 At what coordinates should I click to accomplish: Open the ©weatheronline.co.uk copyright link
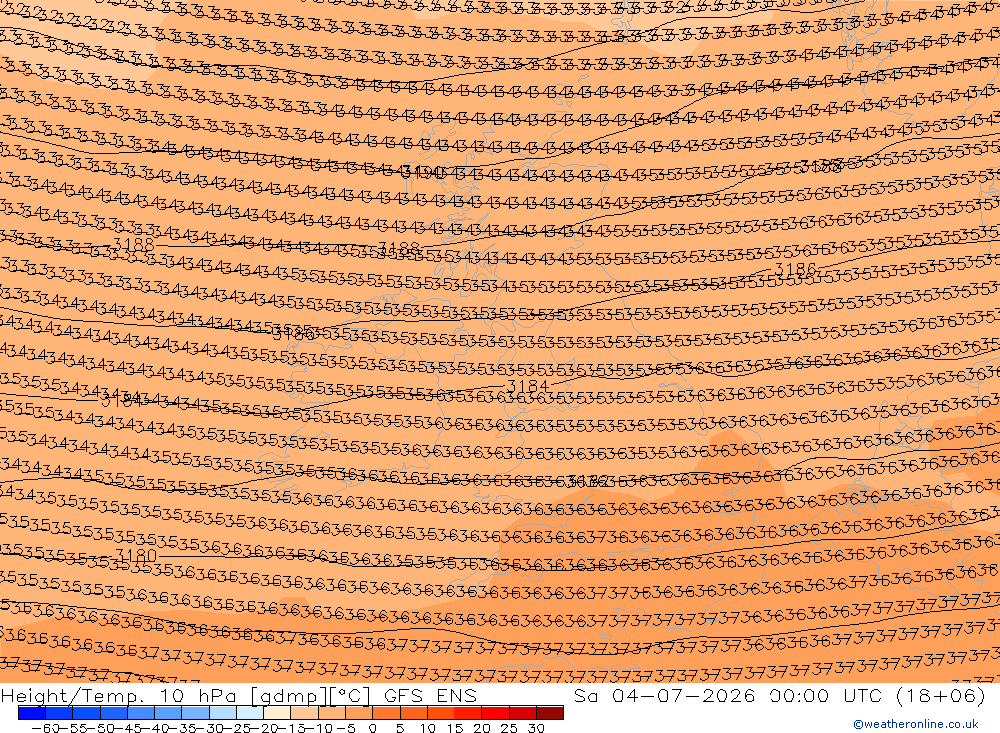point(916,724)
